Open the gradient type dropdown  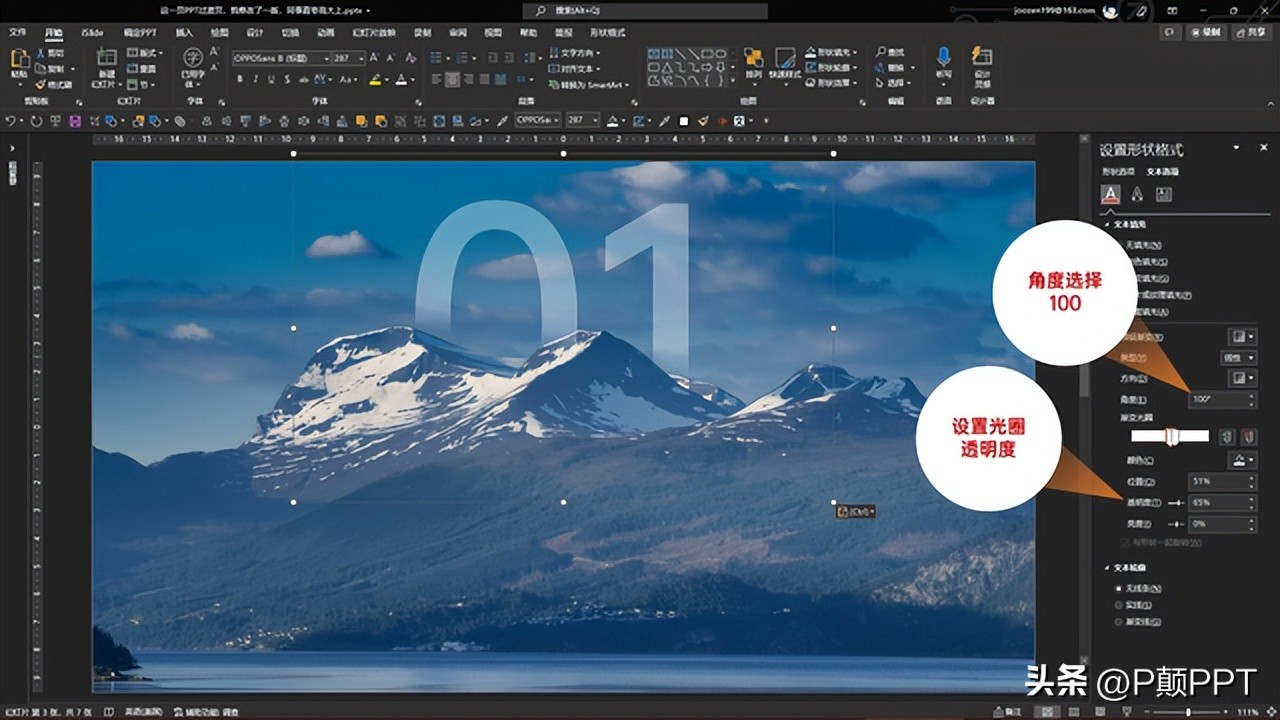pos(1238,358)
